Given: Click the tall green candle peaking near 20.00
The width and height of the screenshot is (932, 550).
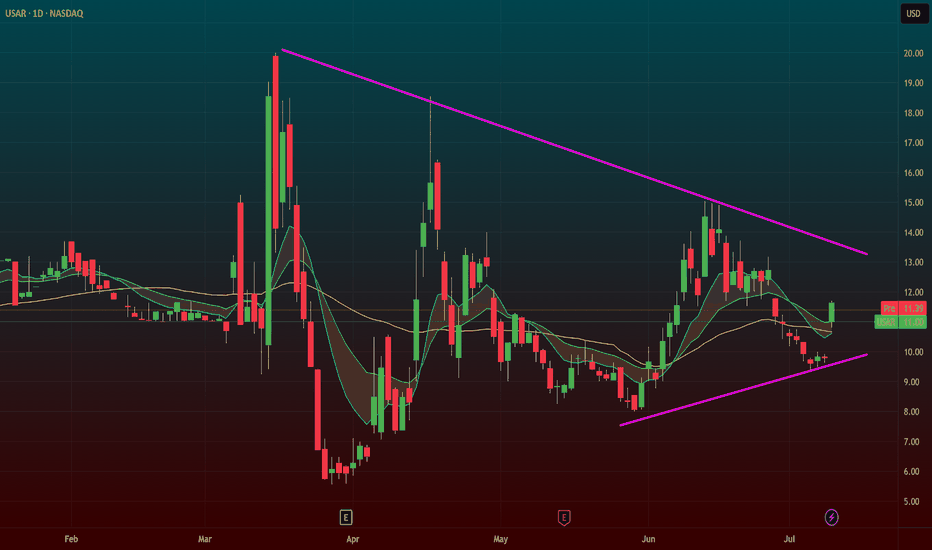Looking at the screenshot, I should click(x=269, y=220).
